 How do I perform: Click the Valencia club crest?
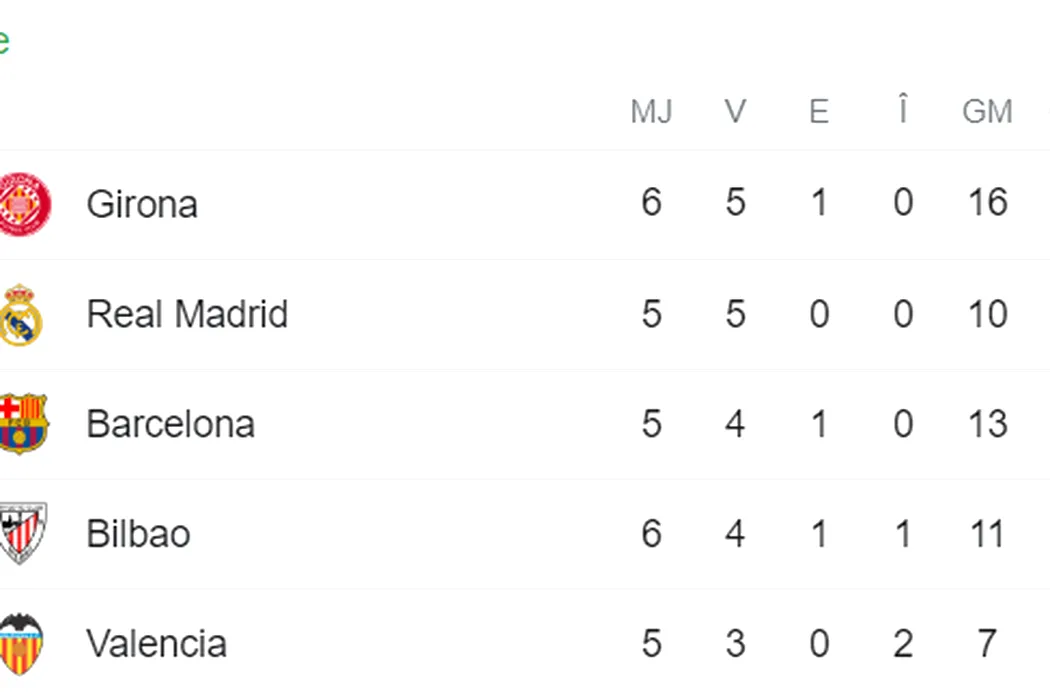21,643
